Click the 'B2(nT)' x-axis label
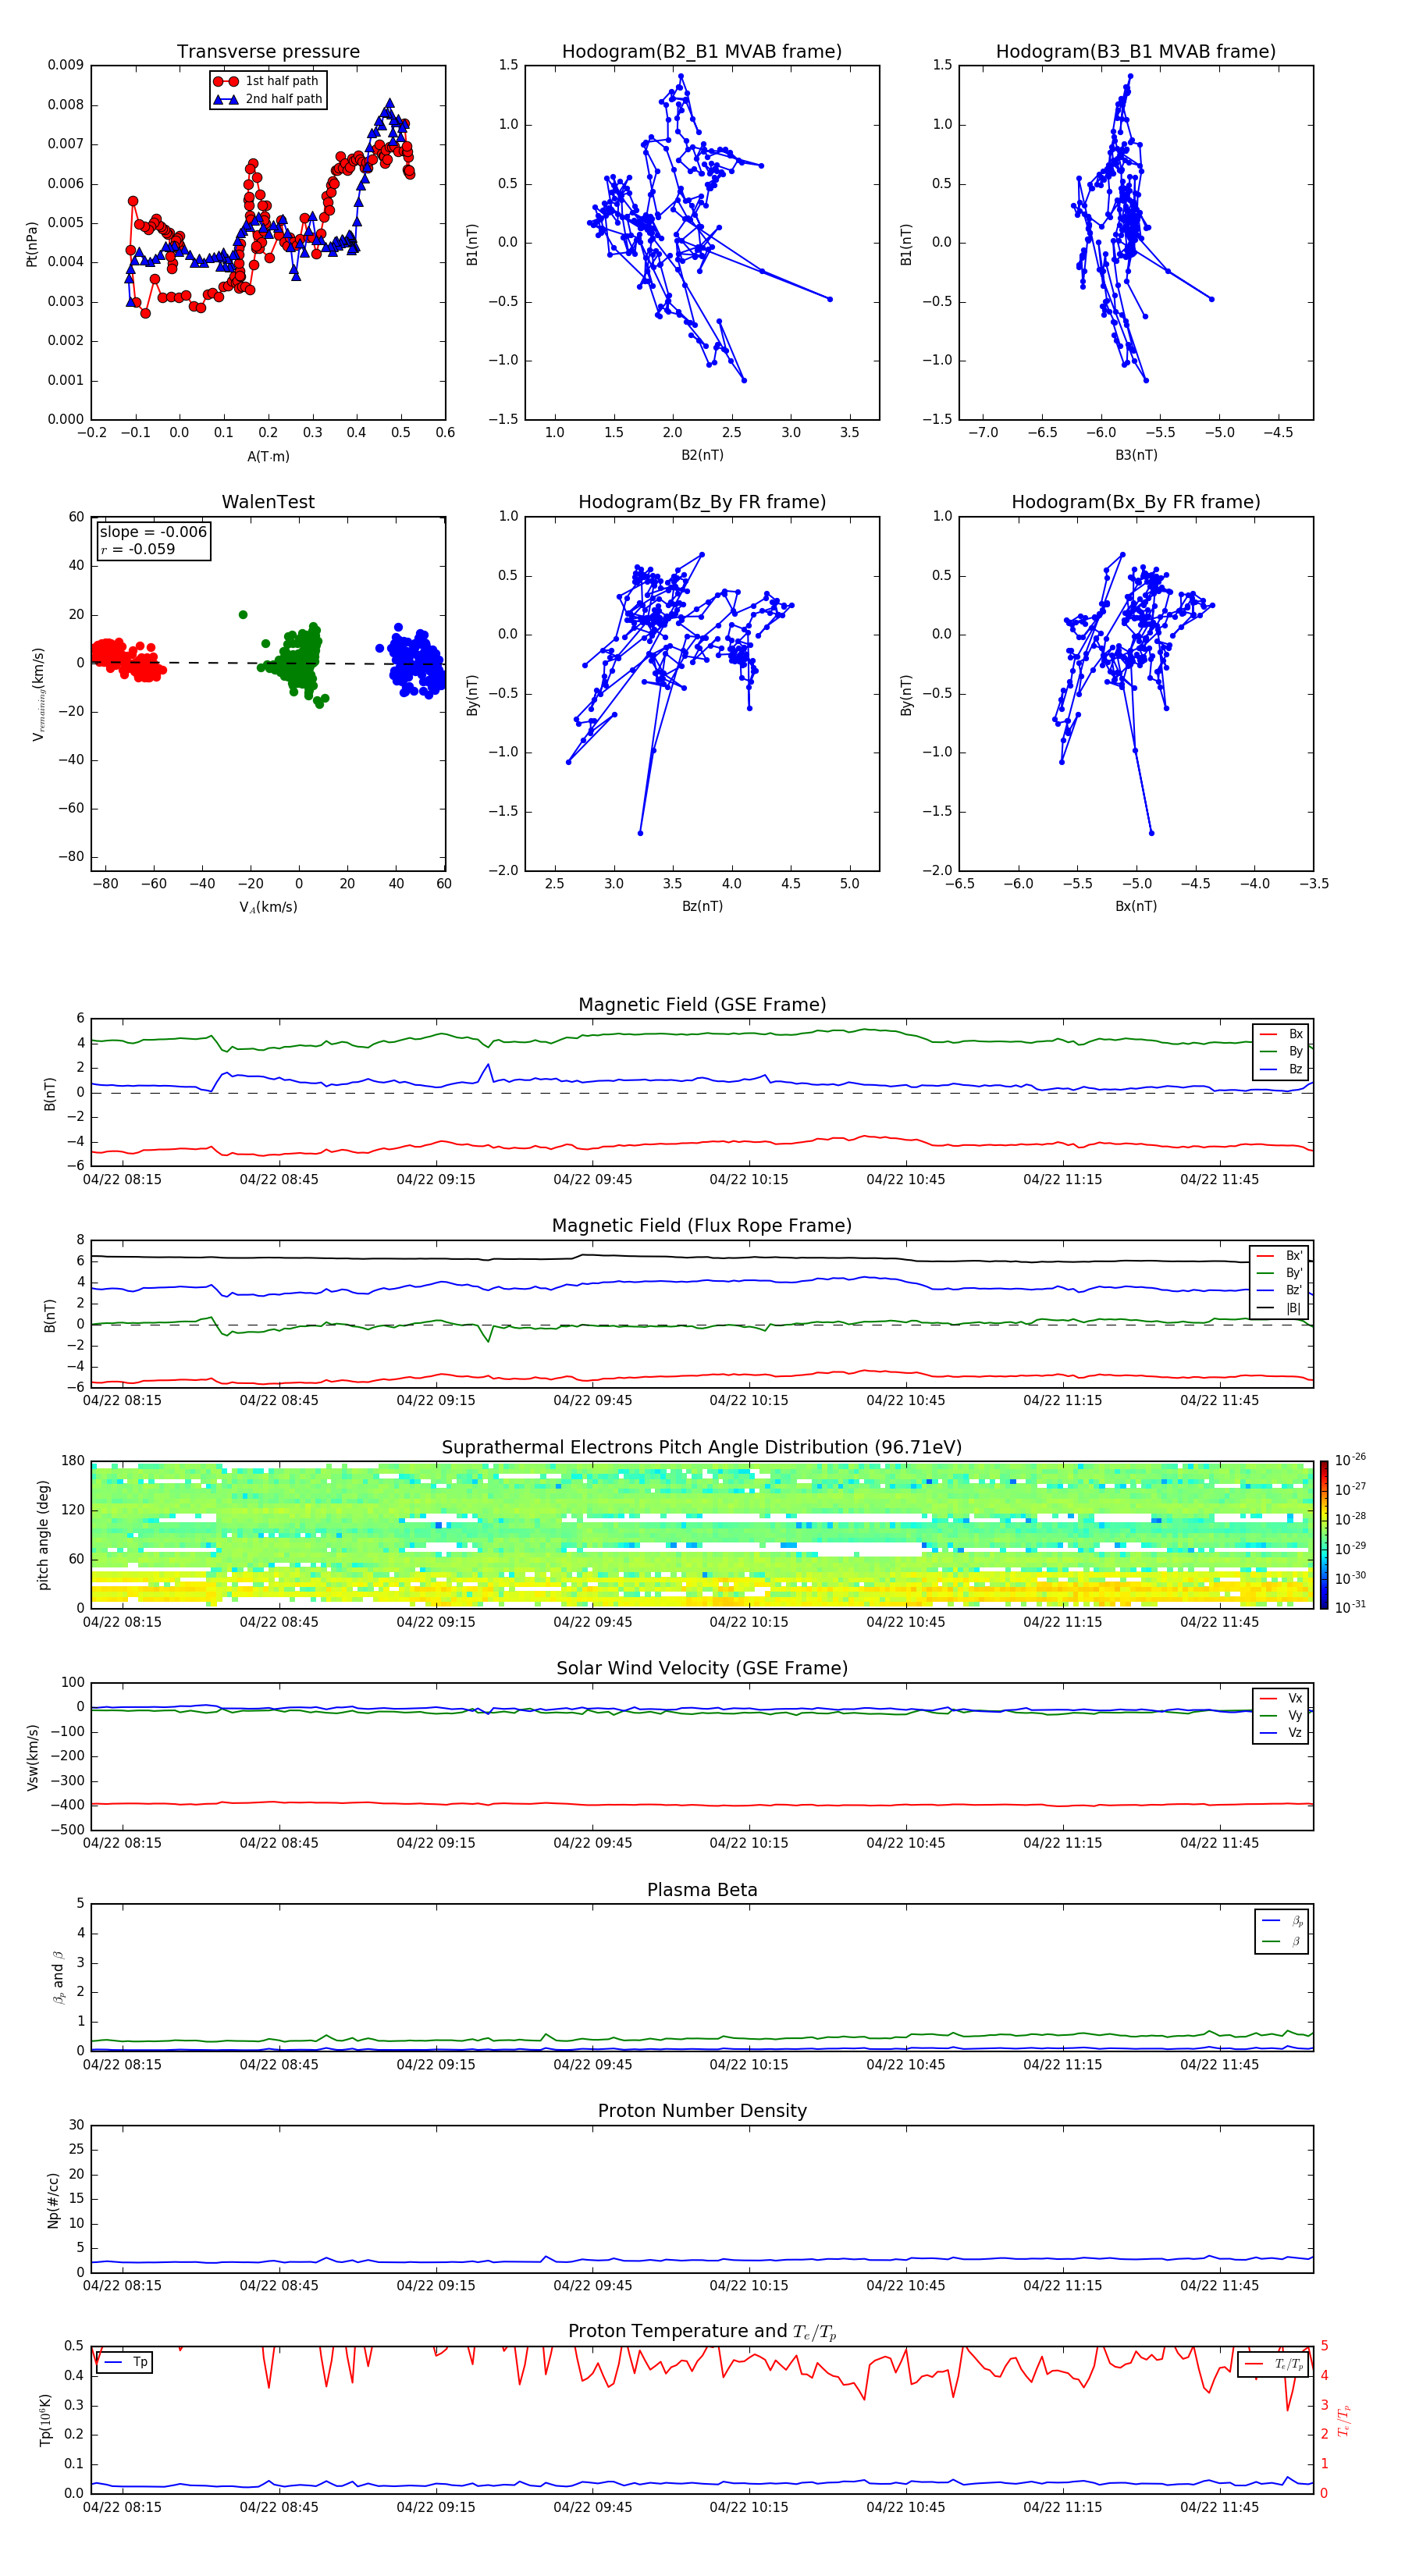The image size is (1405, 2576). (702, 455)
